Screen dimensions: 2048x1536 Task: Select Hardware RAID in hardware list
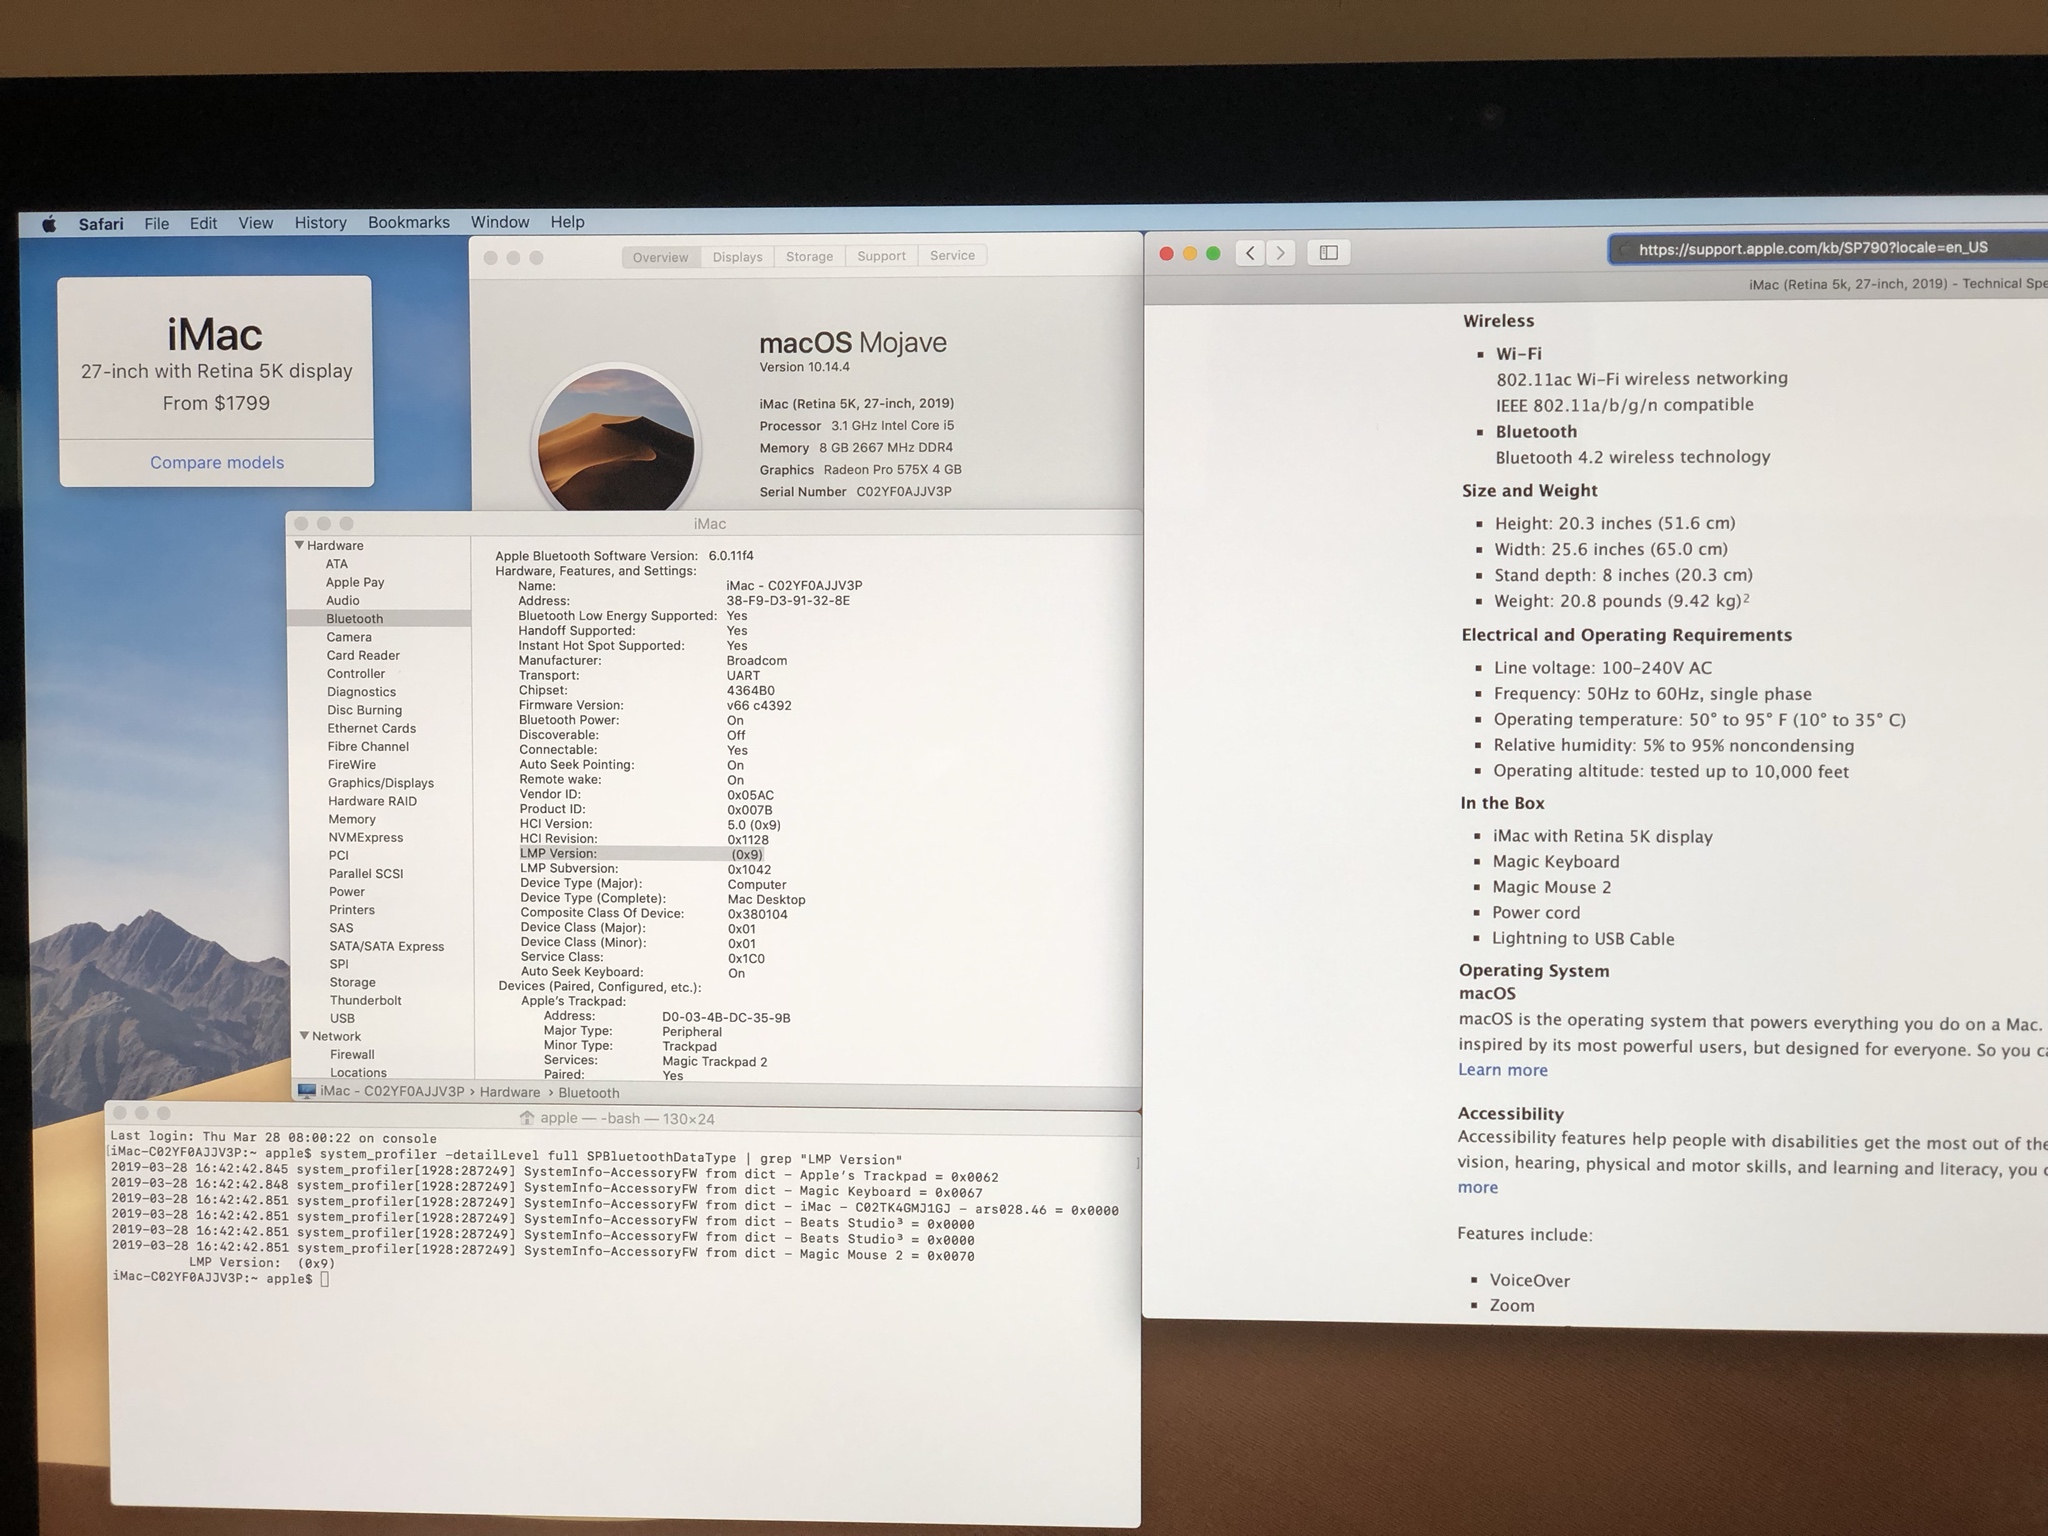(372, 801)
